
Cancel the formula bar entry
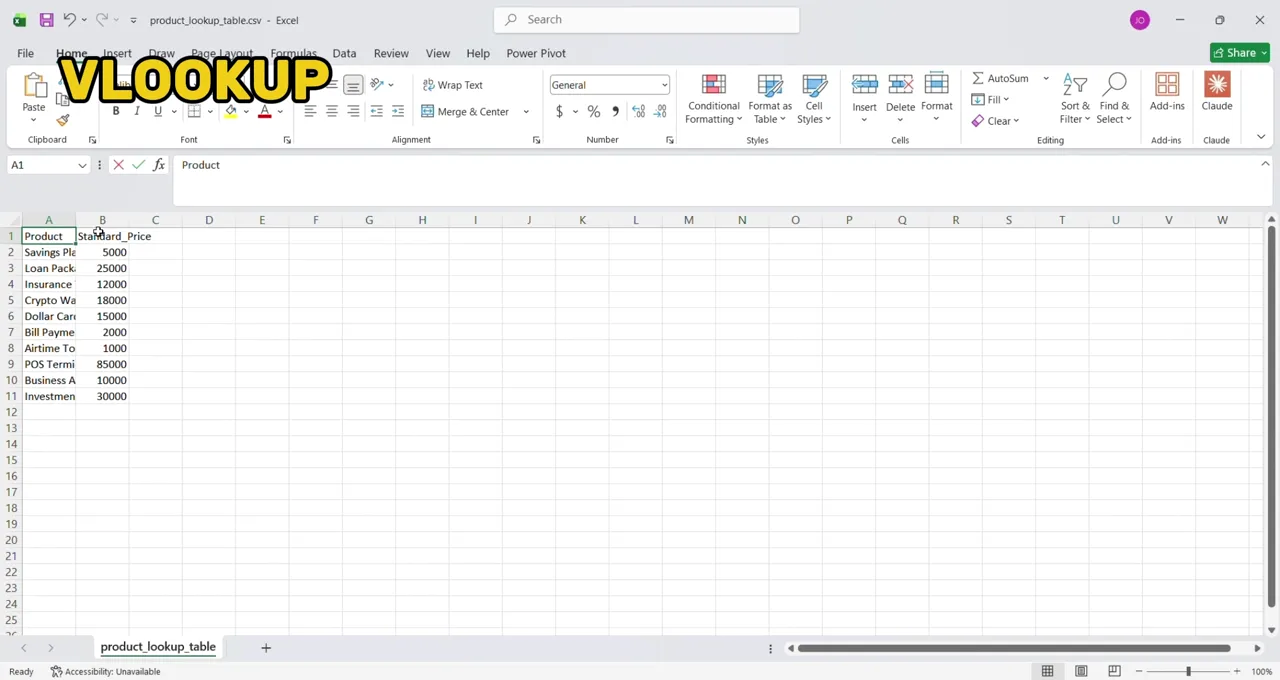click(x=118, y=165)
